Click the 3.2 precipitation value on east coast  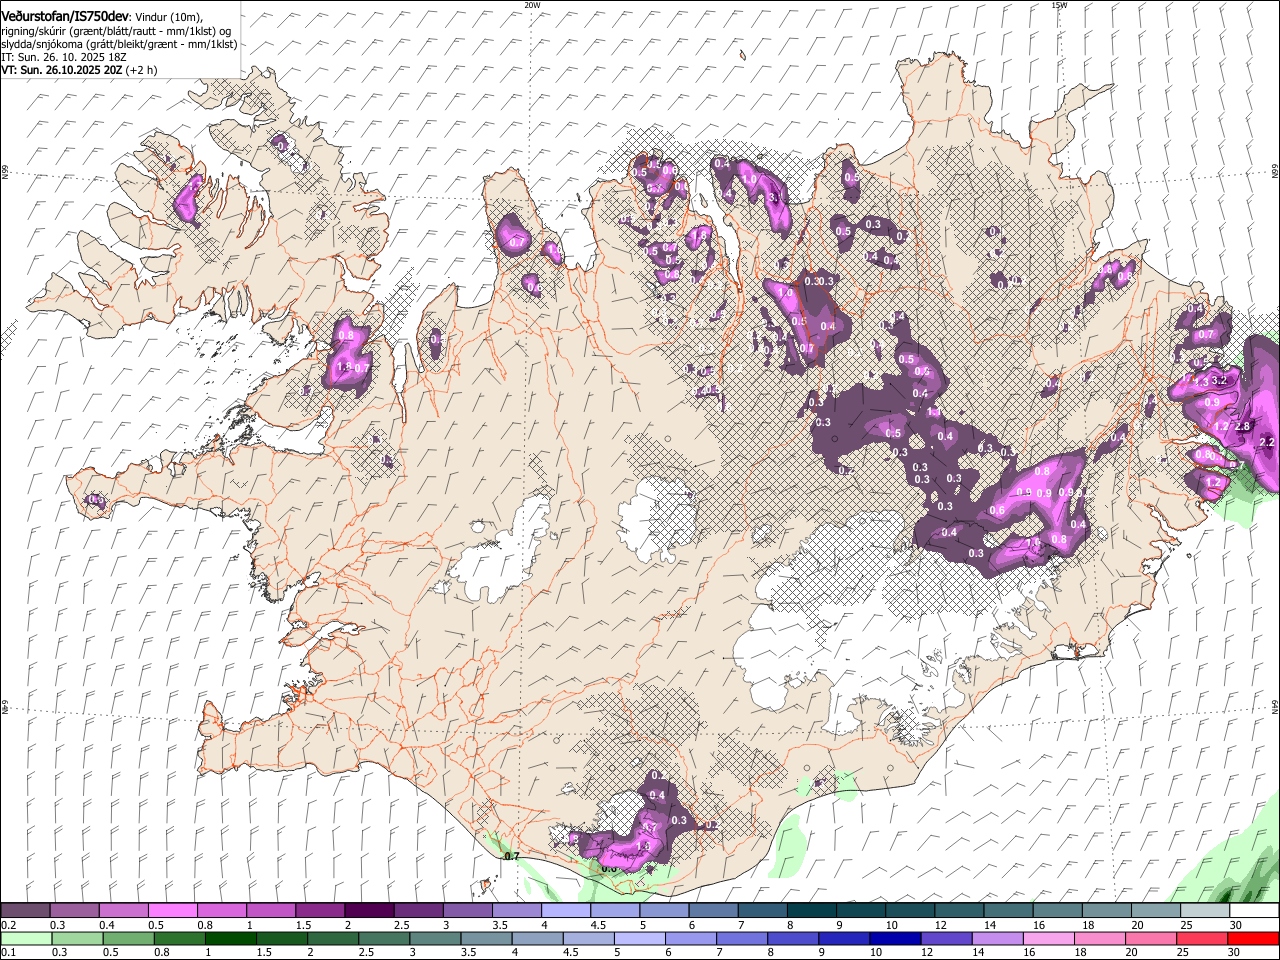click(1219, 381)
